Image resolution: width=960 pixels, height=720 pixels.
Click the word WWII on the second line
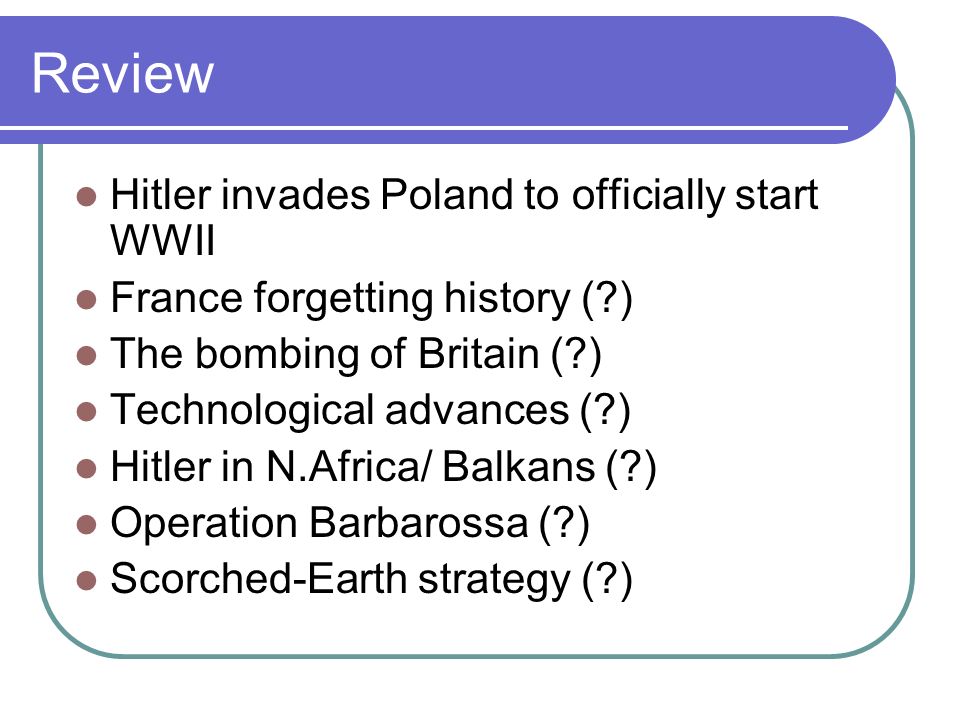click(x=163, y=240)
